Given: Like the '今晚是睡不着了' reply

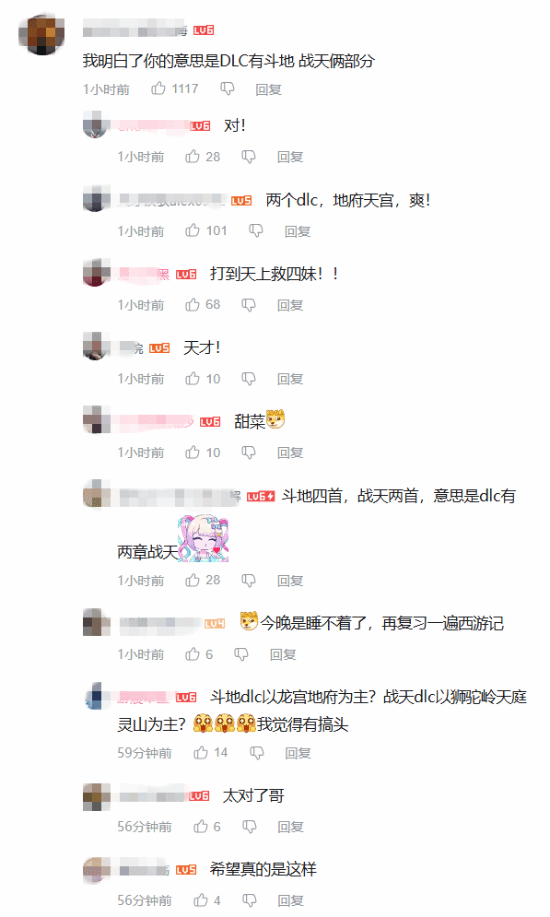Looking at the screenshot, I should coord(192,654).
